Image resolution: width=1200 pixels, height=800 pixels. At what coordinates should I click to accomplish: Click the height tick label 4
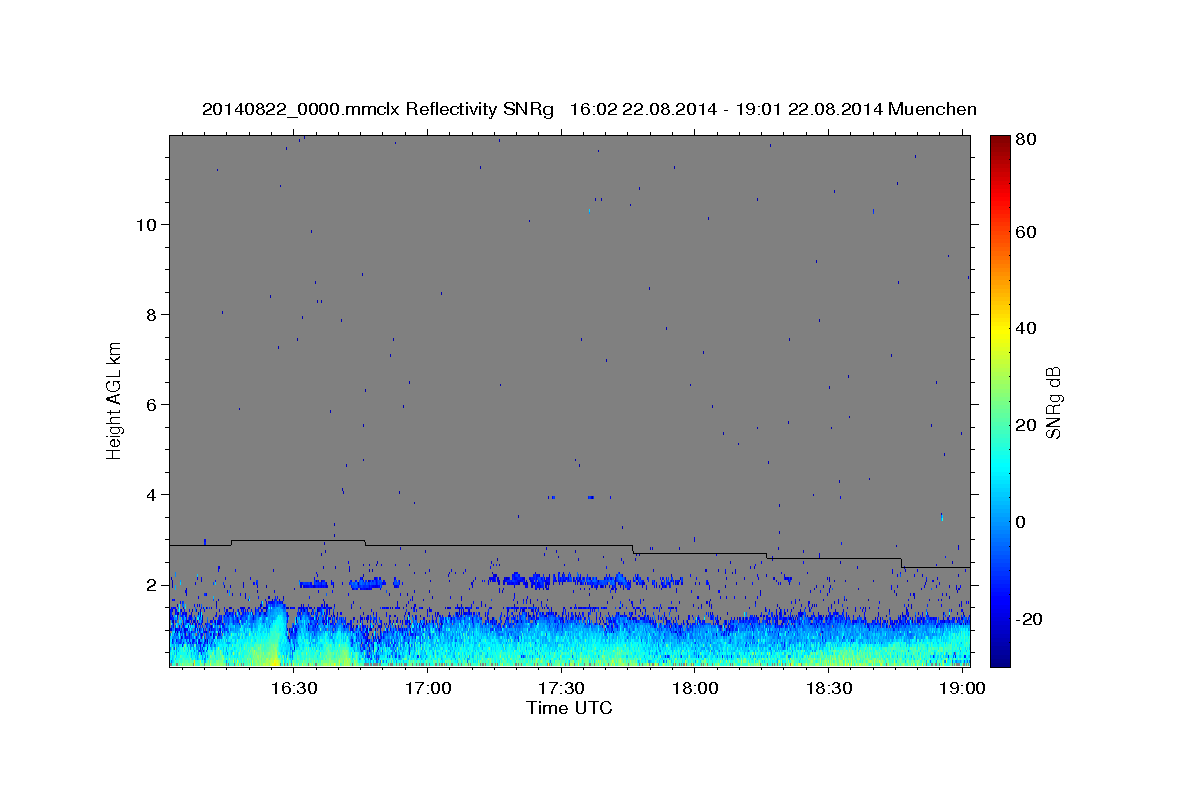click(x=152, y=495)
